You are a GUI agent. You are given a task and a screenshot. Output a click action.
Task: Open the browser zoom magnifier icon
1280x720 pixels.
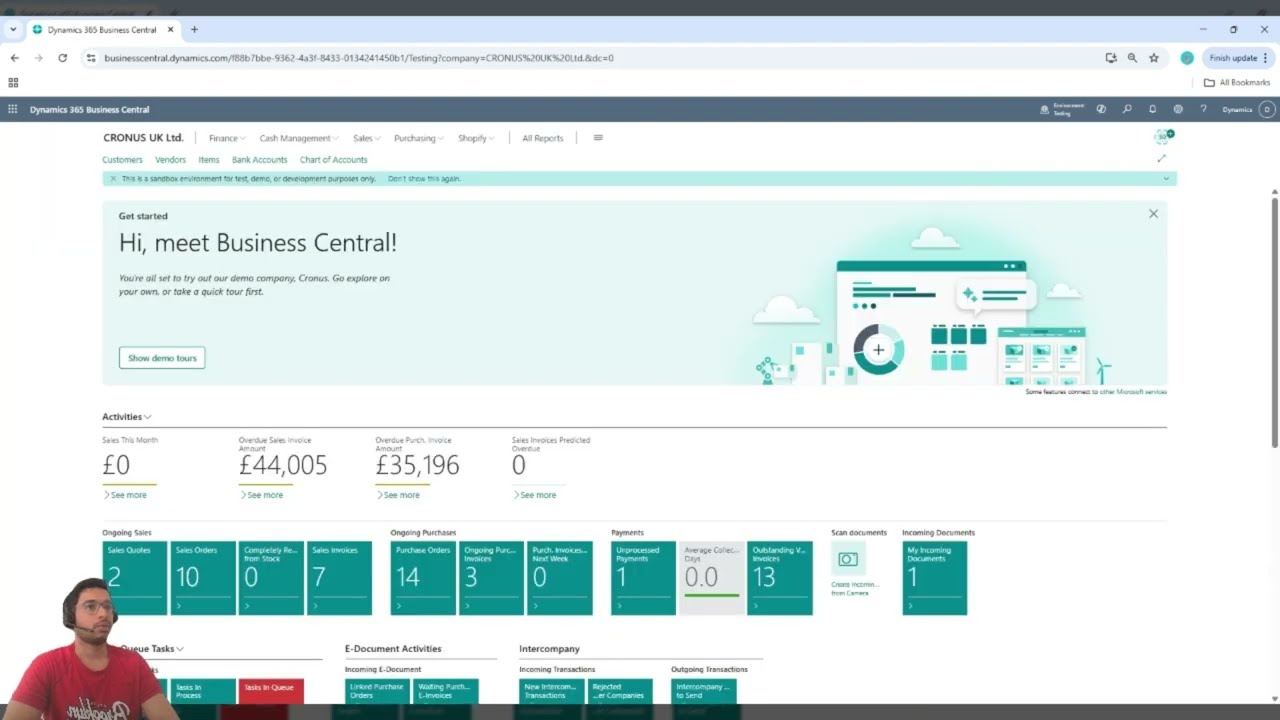point(1132,58)
